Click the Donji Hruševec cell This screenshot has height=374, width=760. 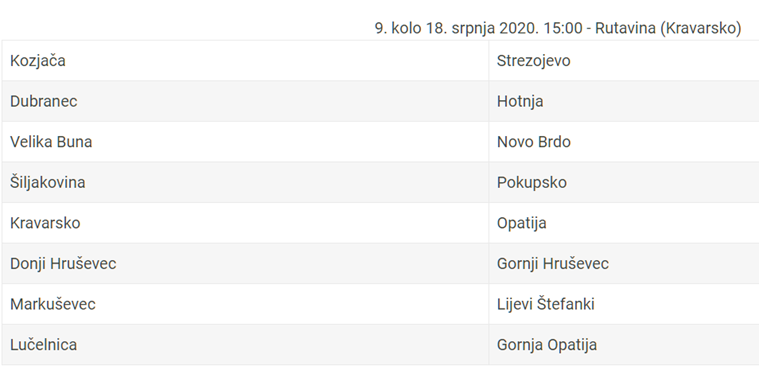245,264
